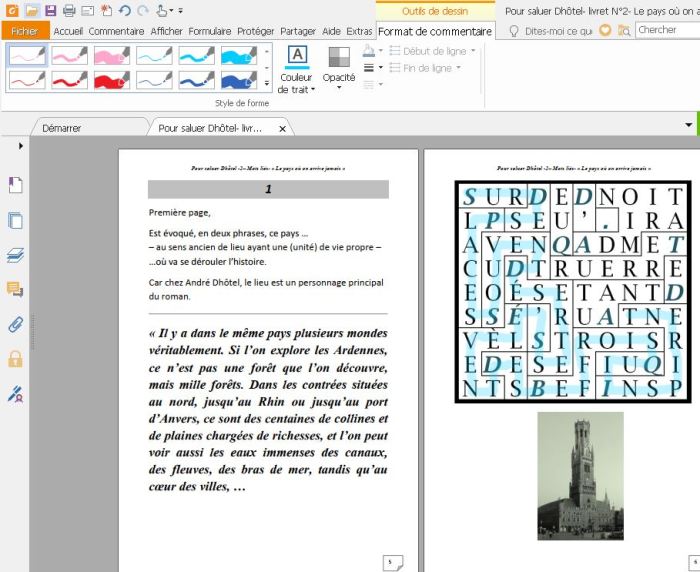Print the document using the printer icon
Image resolution: width=700 pixels, height=572 pixels.
[69, 10]
